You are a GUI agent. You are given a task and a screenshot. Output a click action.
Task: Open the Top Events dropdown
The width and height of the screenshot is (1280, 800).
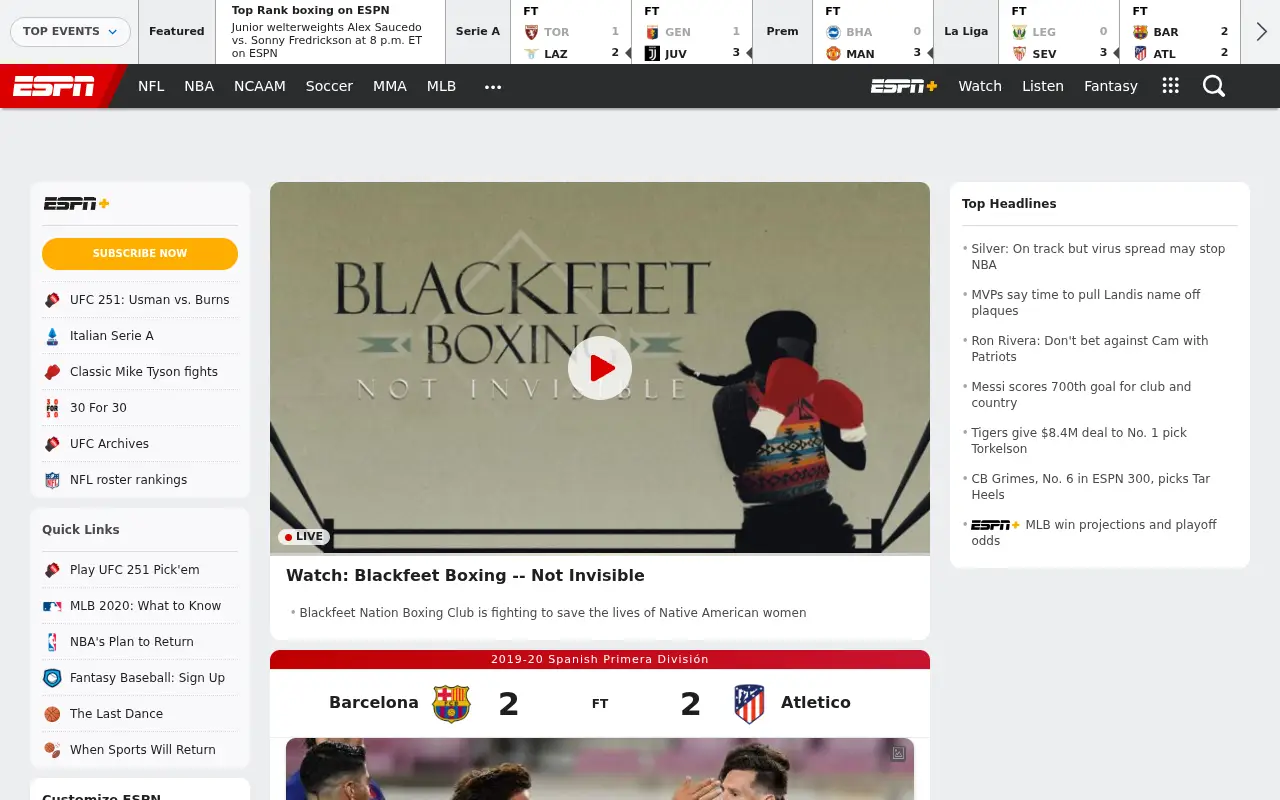pos(70,31)
